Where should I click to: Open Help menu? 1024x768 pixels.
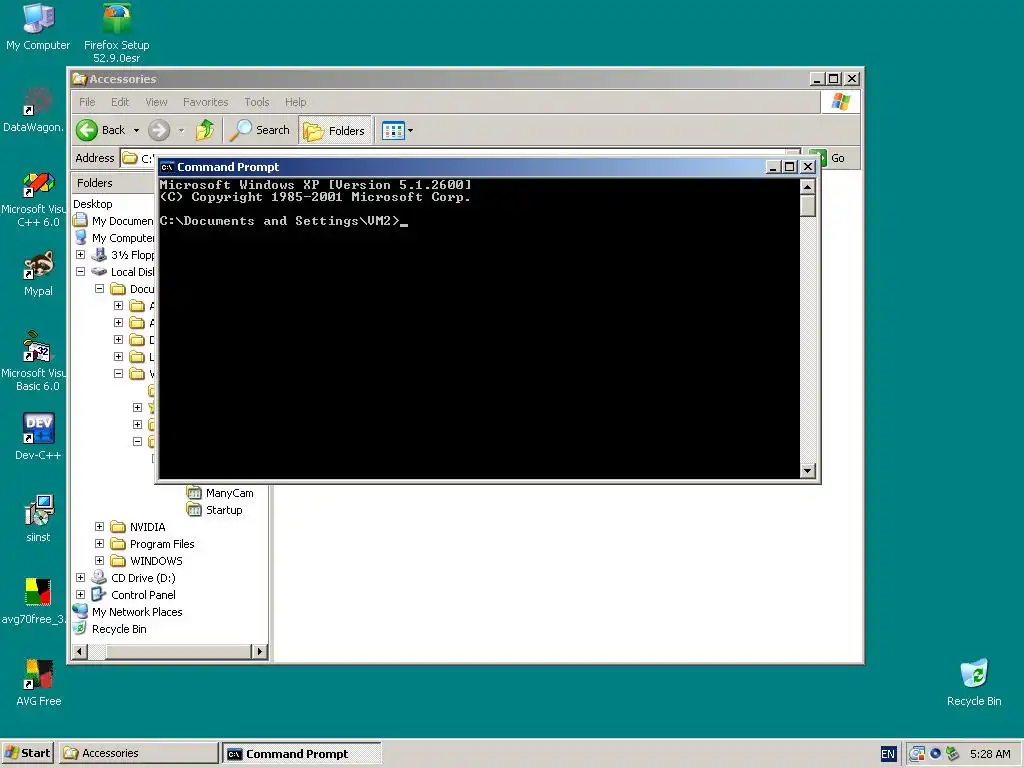point(295,102)
